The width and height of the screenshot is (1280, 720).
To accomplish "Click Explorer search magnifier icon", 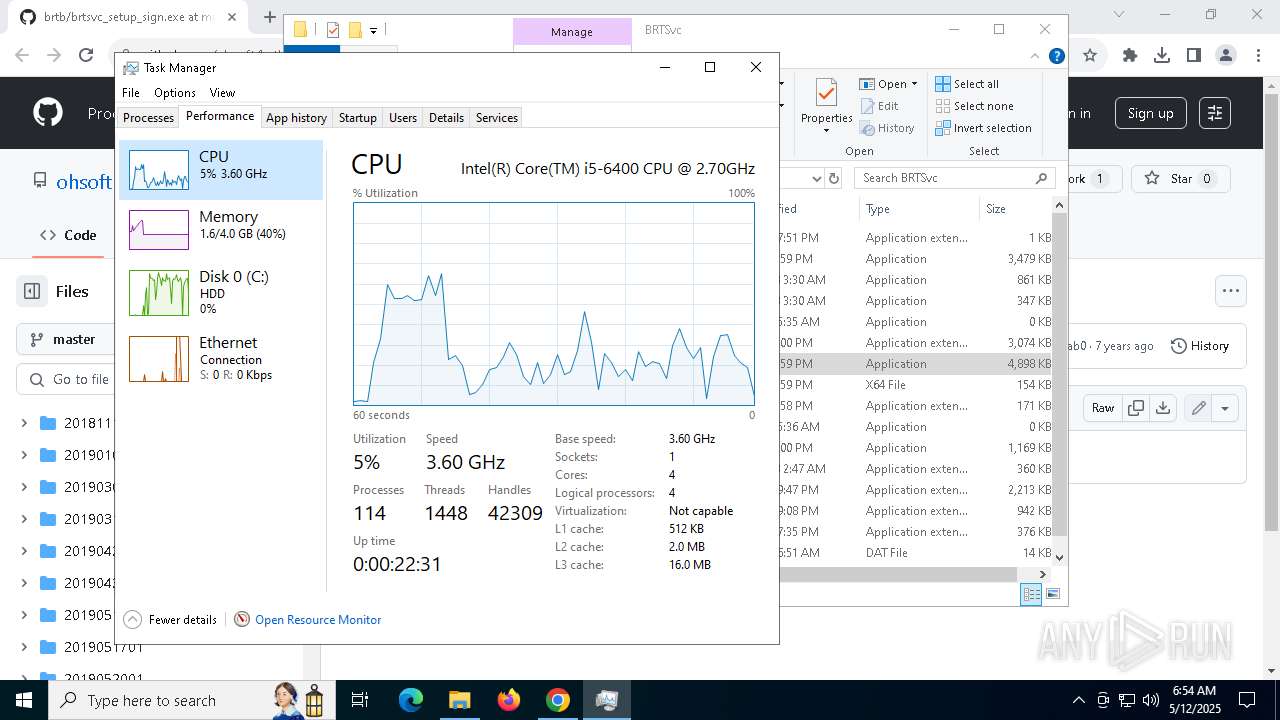I will click(1042, 178).
